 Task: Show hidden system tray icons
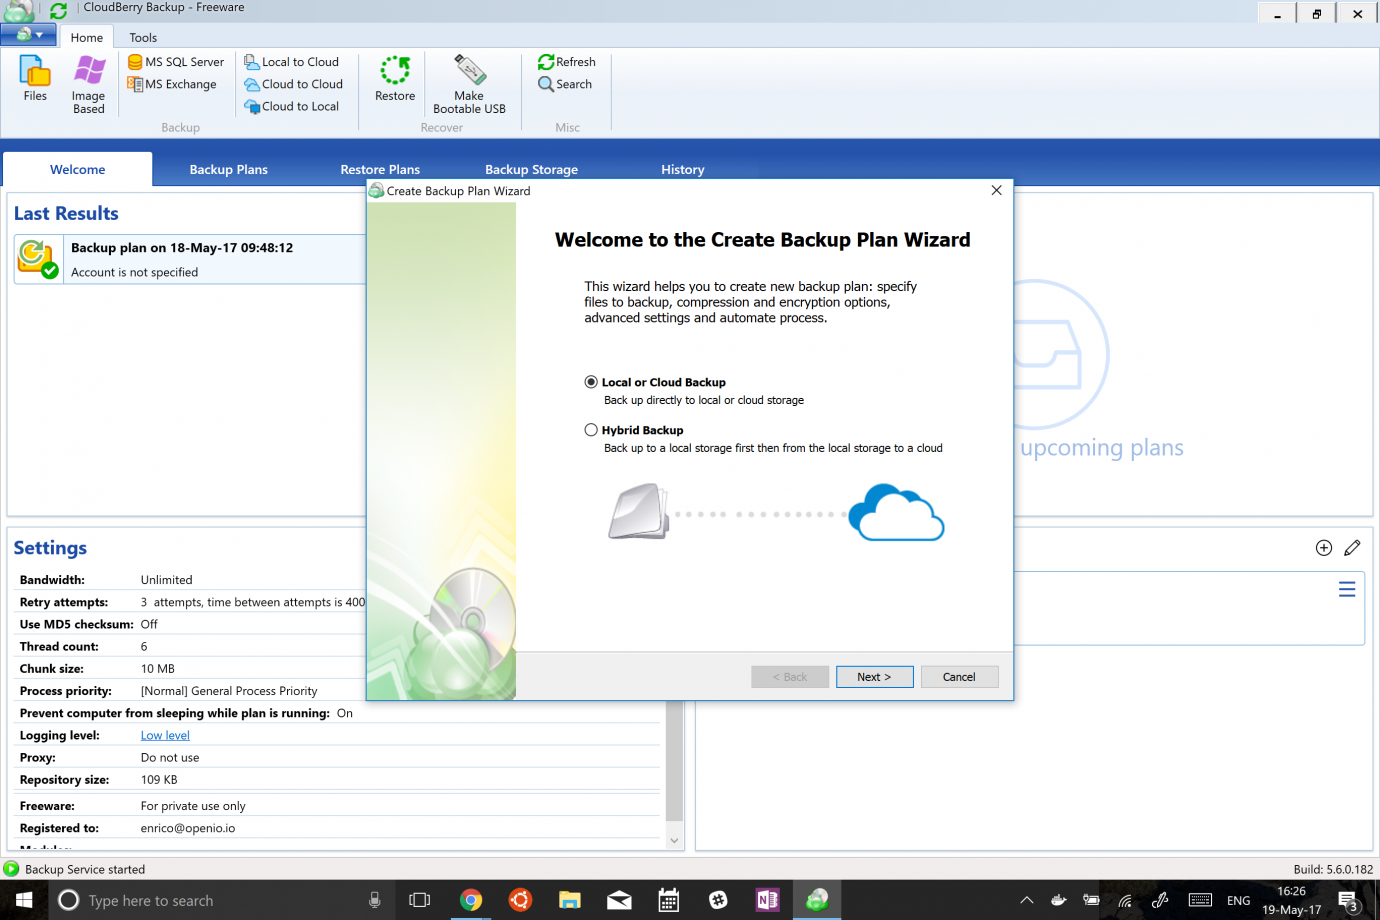coord(1027,900)
